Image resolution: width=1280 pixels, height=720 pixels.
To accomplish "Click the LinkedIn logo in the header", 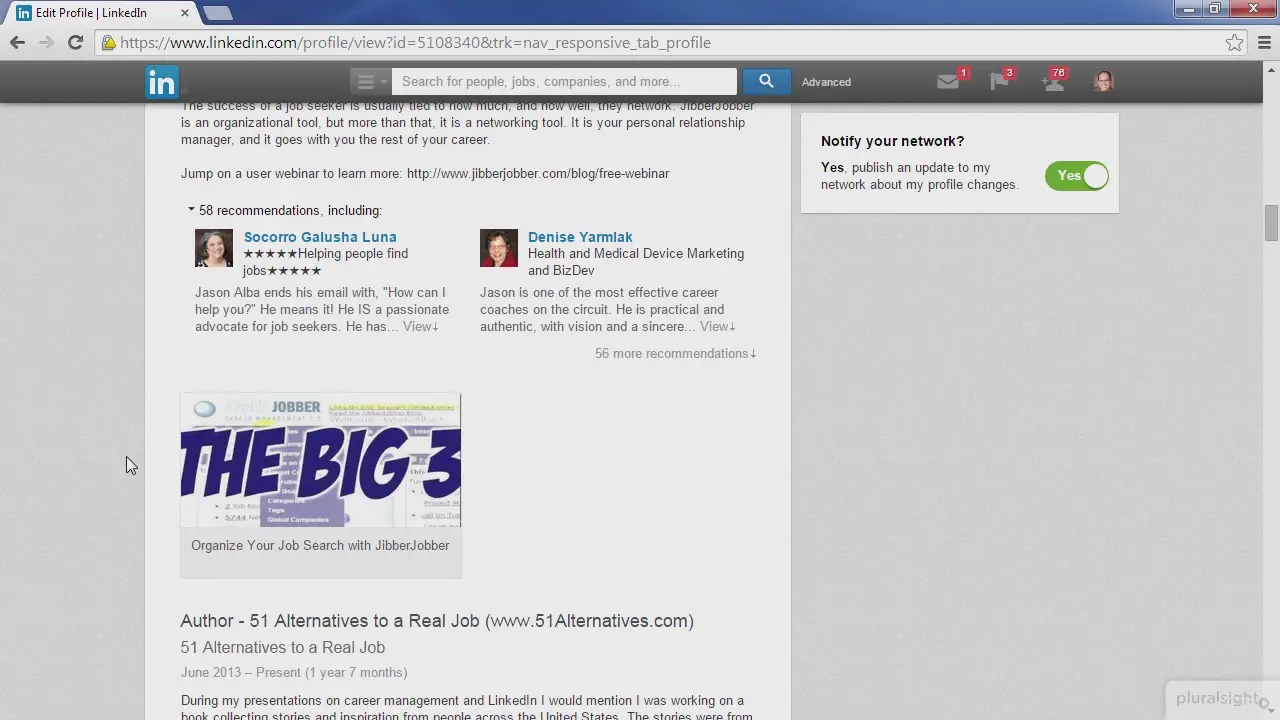I will coord(162,82).
